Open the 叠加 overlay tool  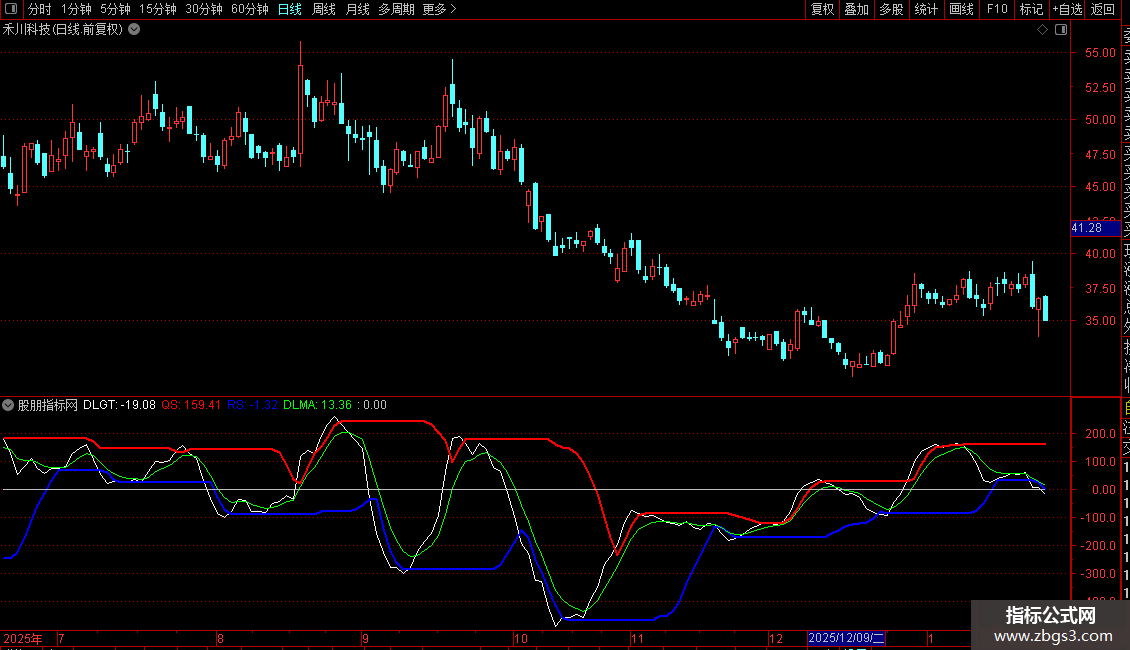coord(856,9)
